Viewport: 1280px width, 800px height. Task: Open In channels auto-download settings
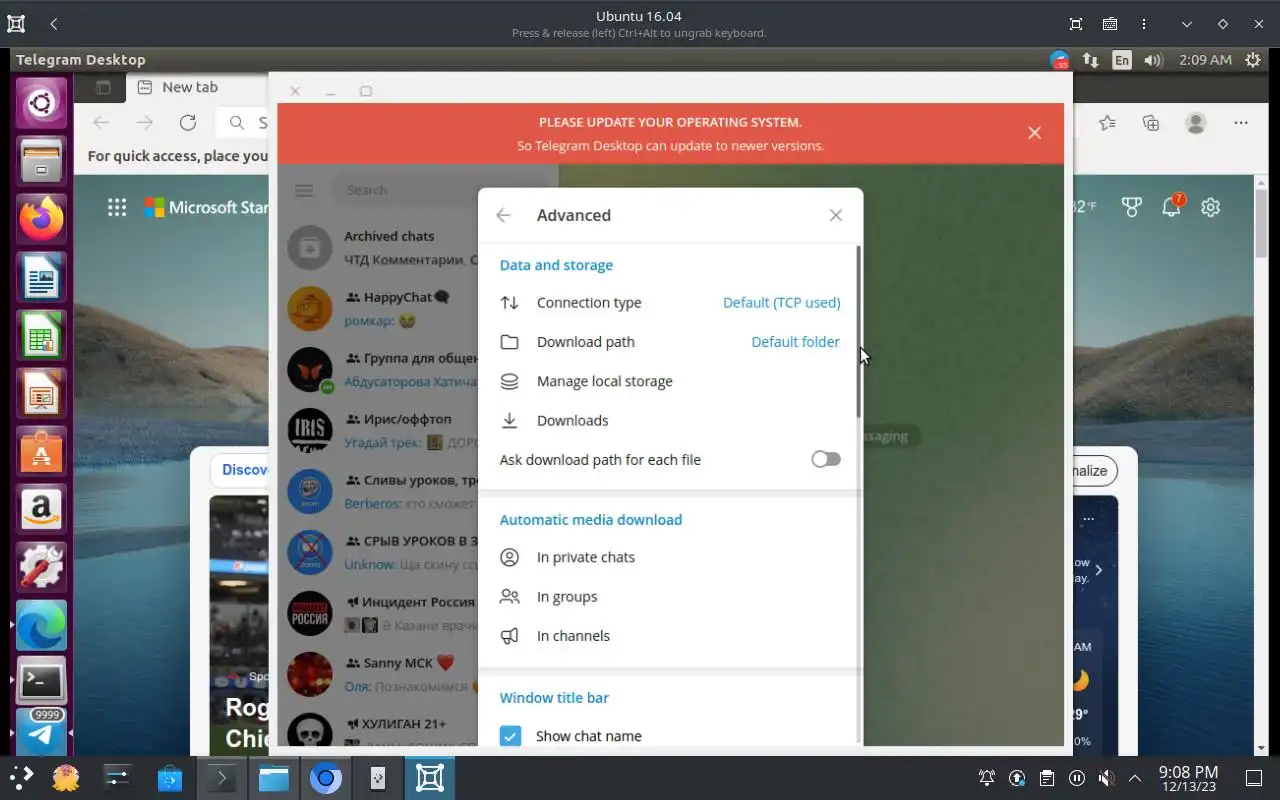(x=669, y=636)
